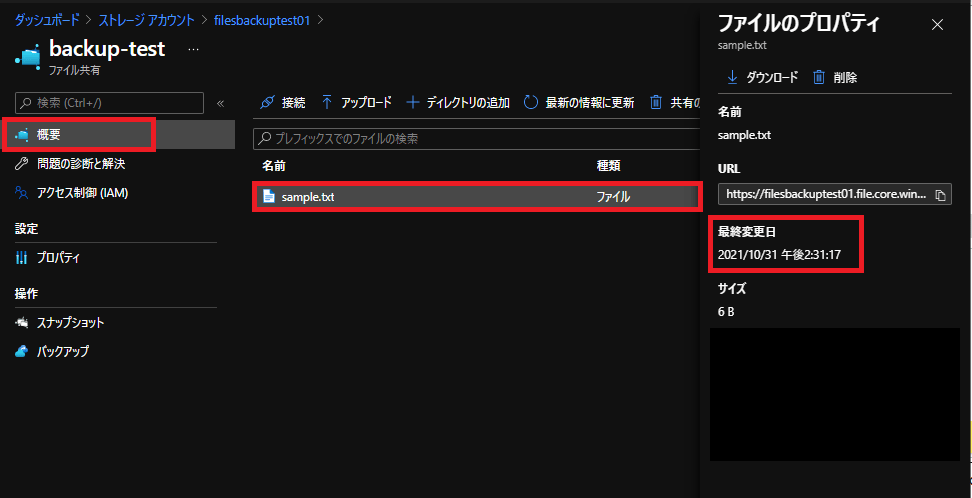Viewport: 972px width, 498px height.
Task: Click 削除 in the properties panel
Action: click(x=835, y=78)
